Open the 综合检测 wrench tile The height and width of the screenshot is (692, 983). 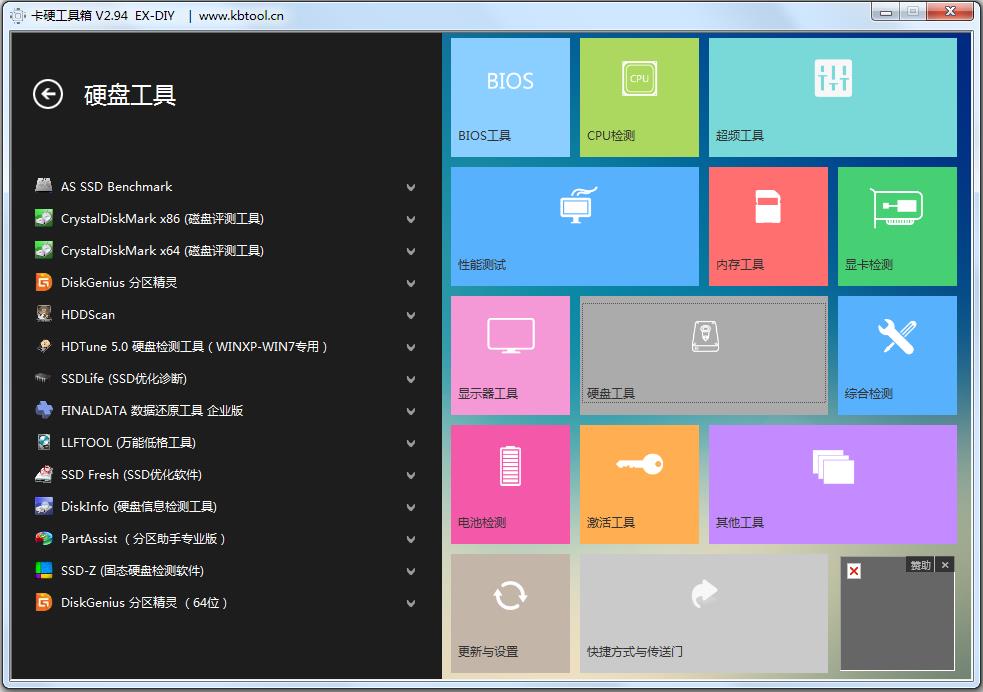tap(897, 355)
